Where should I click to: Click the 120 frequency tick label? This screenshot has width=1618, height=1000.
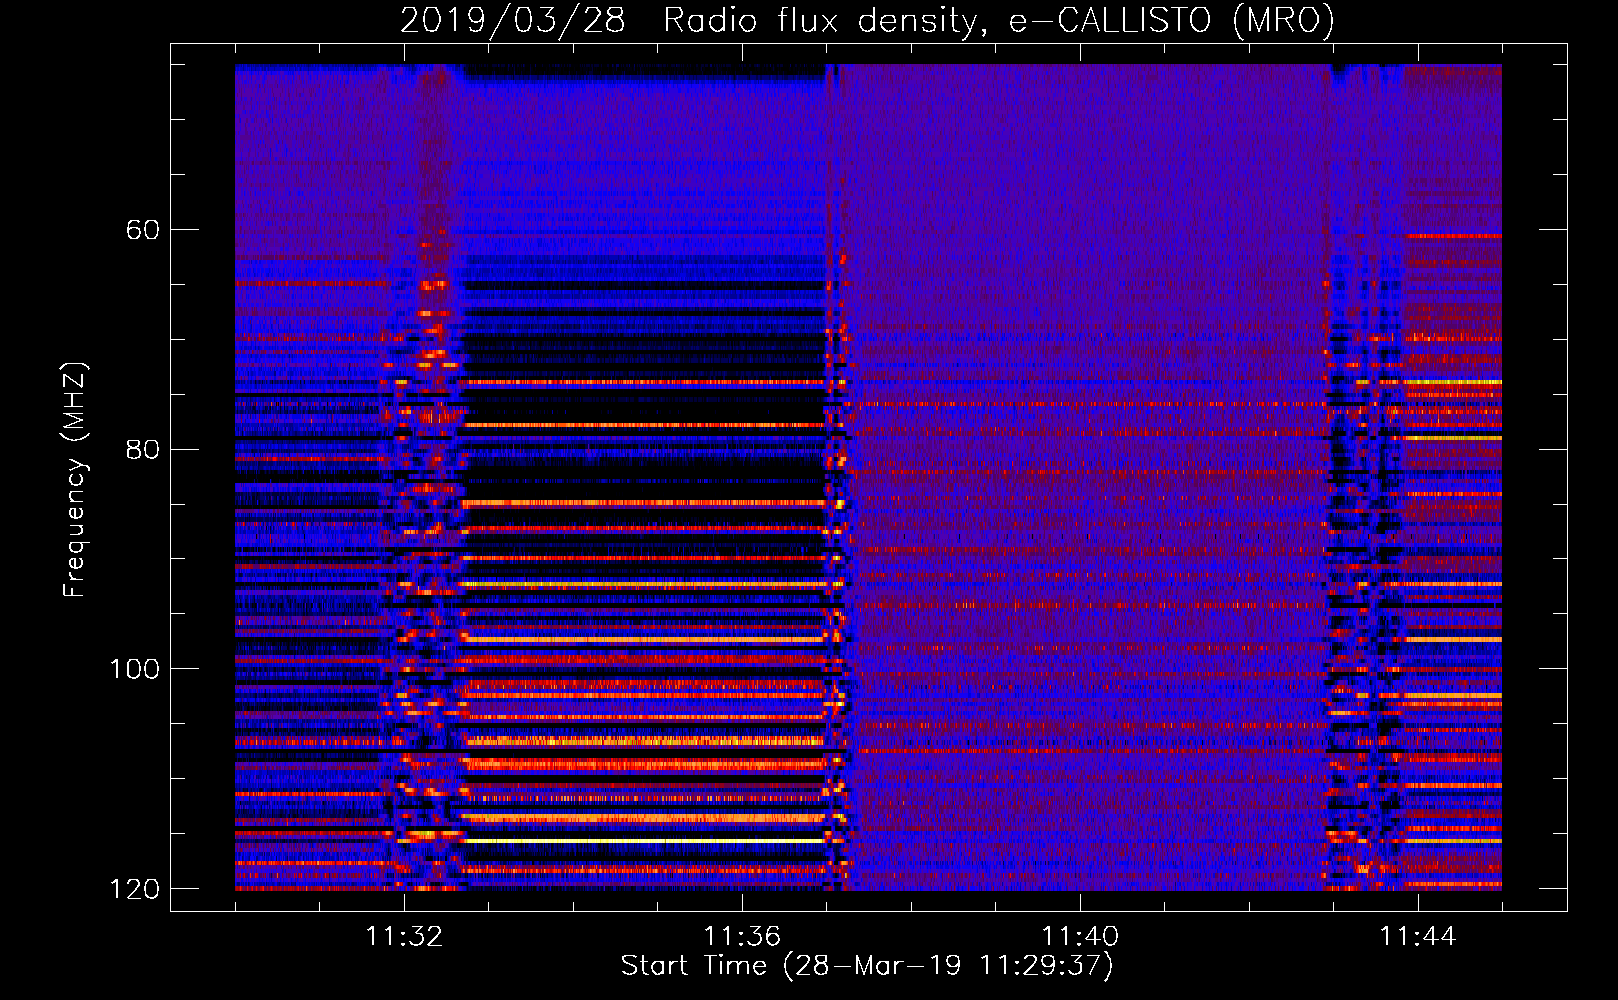coord(135,889)
